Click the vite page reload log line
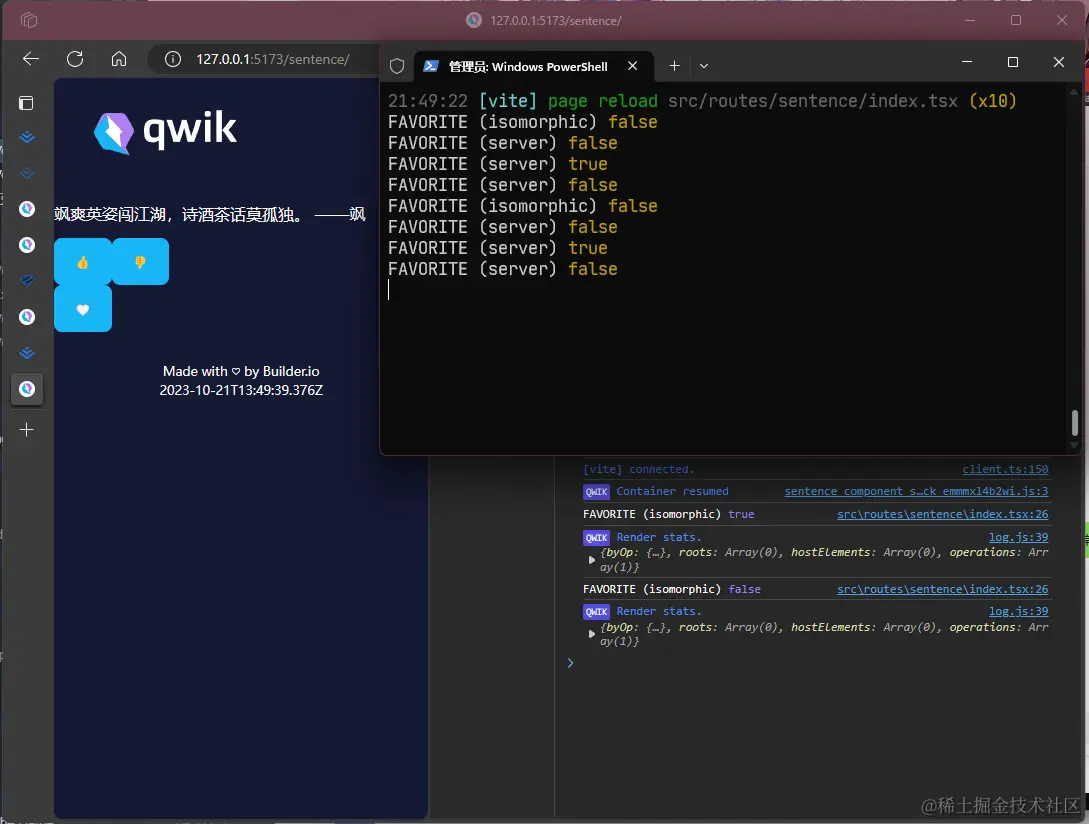This screenshot has height=824, width=1089. coord(702,101)
